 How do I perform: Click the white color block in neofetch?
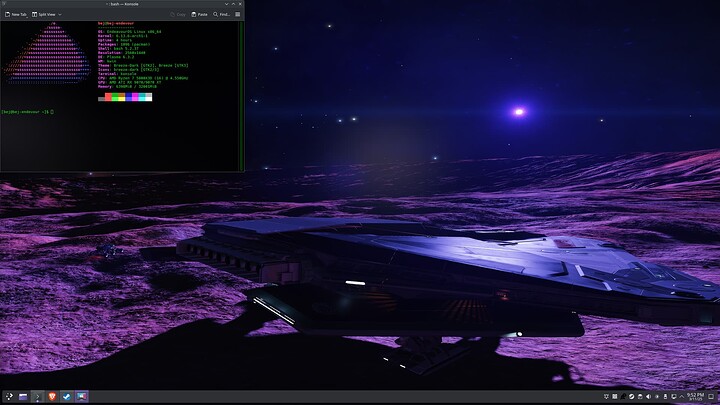click(148, 97)
